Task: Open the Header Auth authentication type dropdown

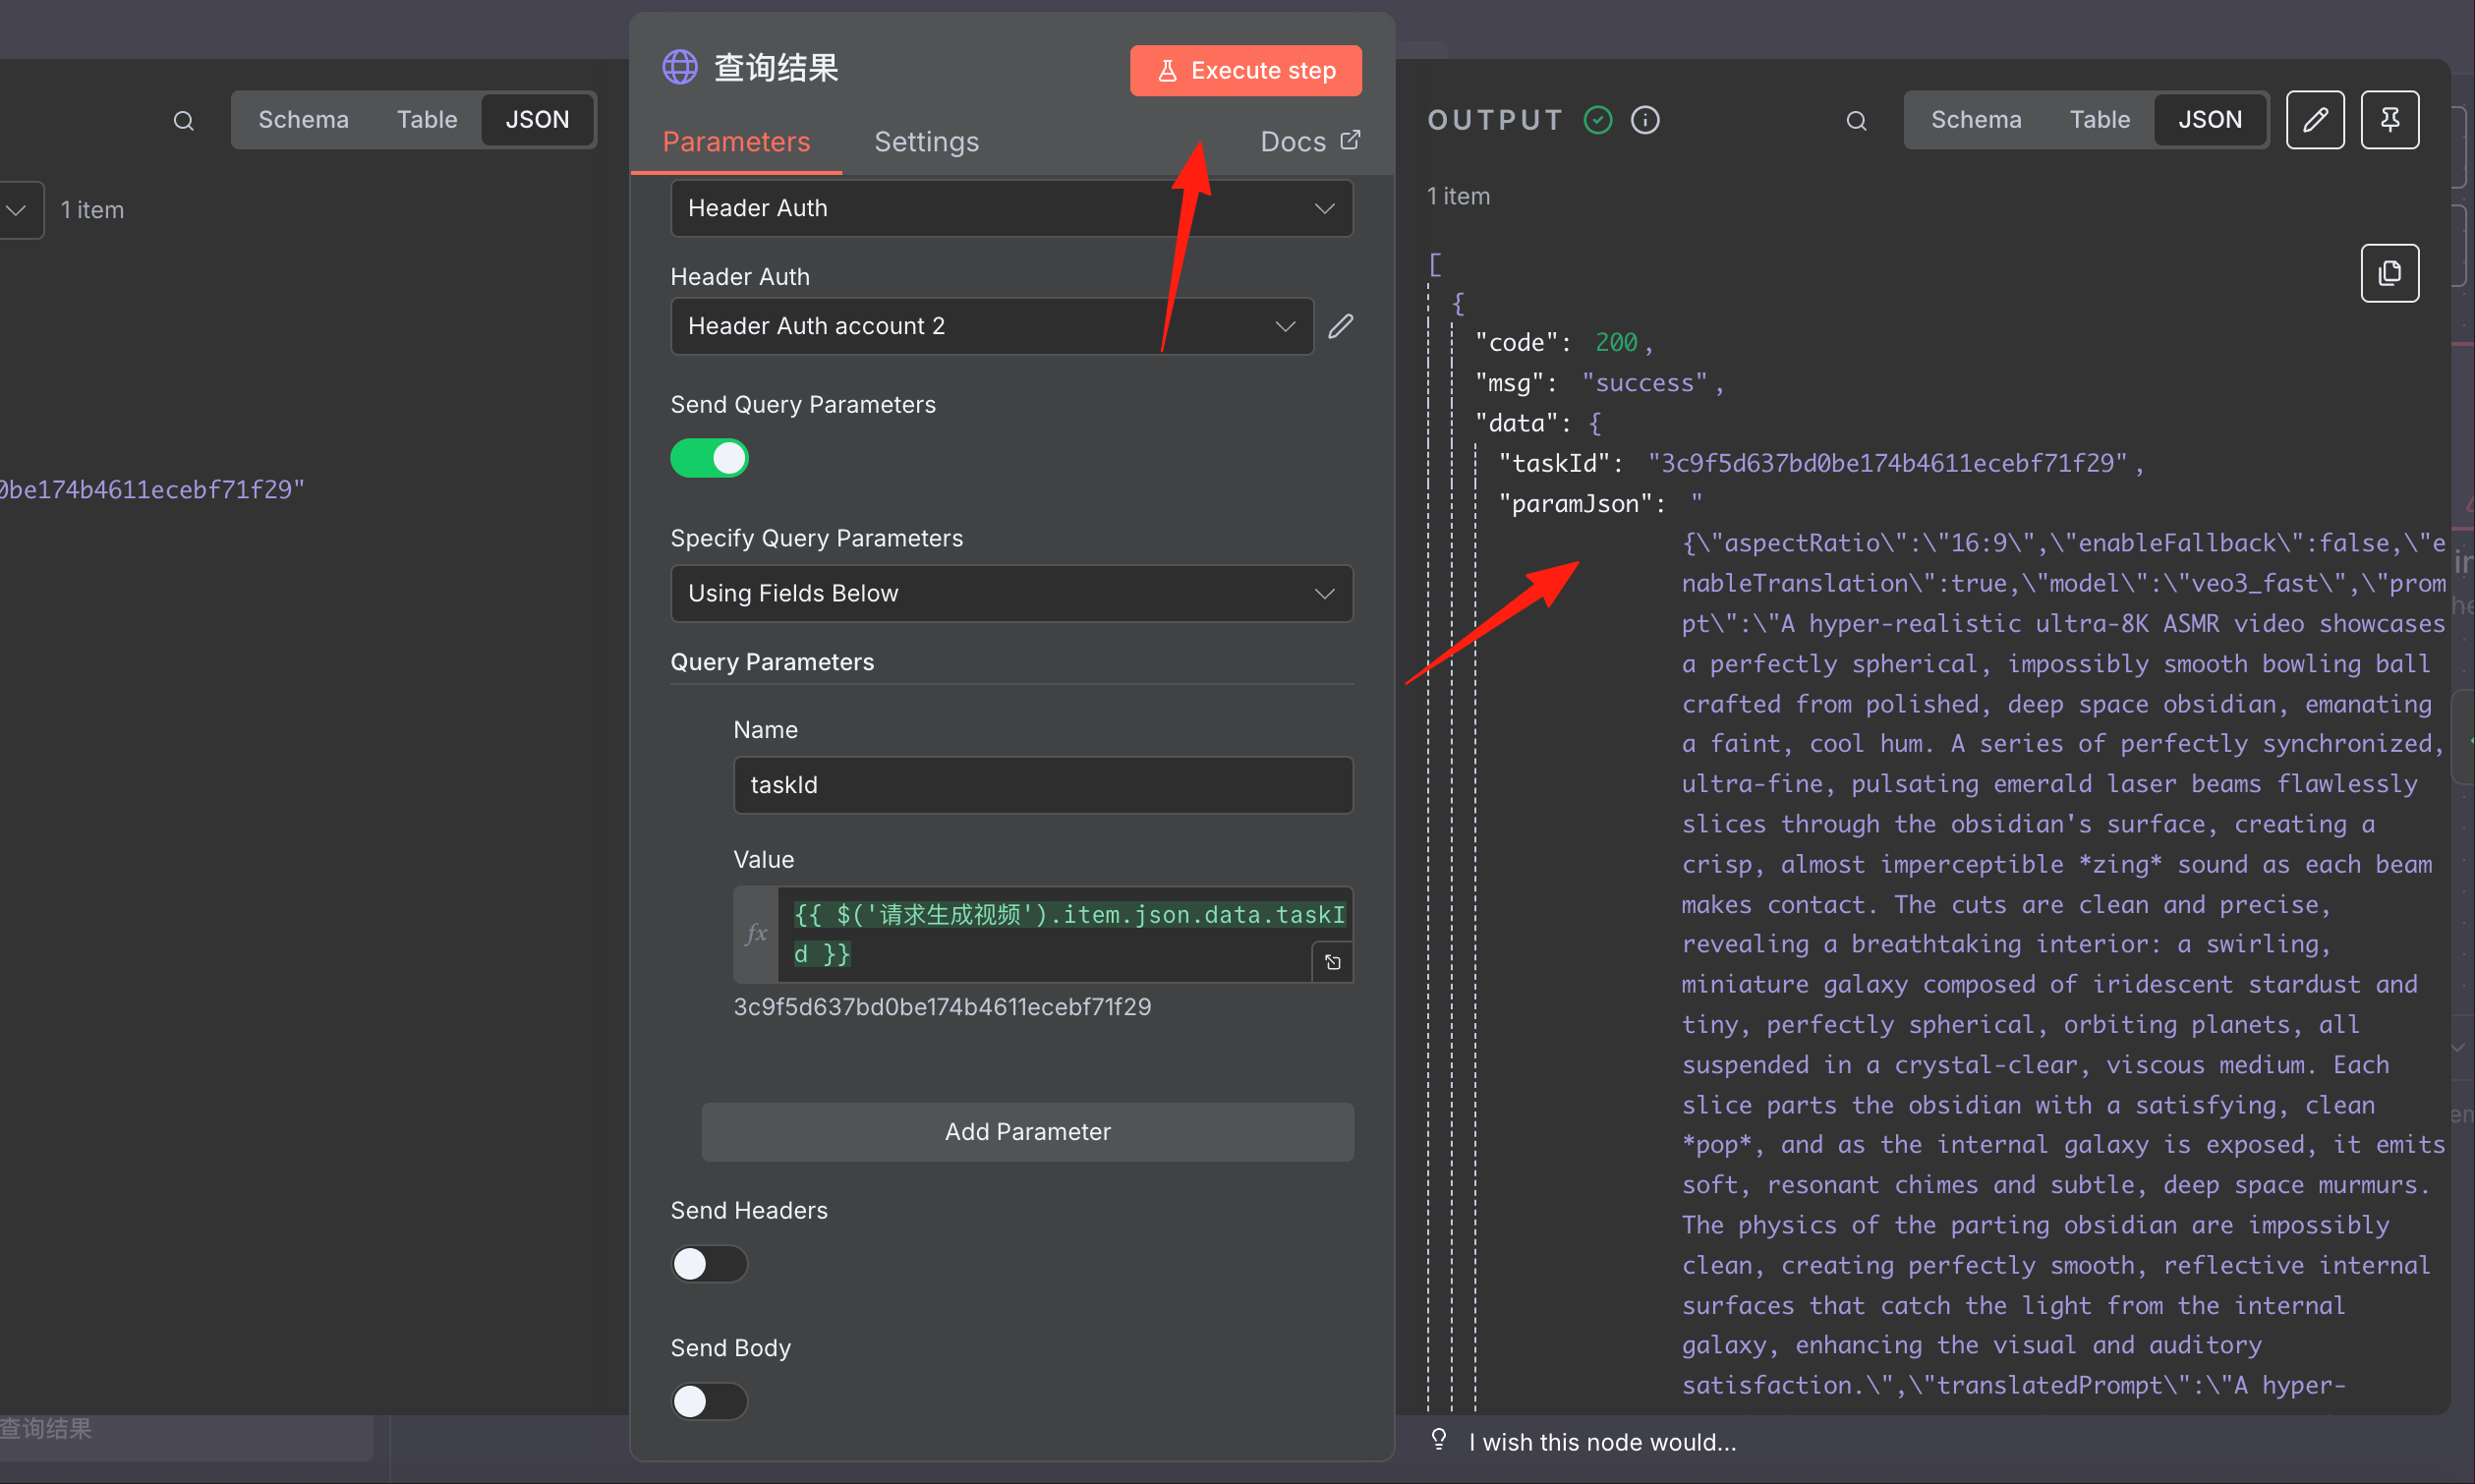Action: pyautogui.click(x=1012, y=208)
